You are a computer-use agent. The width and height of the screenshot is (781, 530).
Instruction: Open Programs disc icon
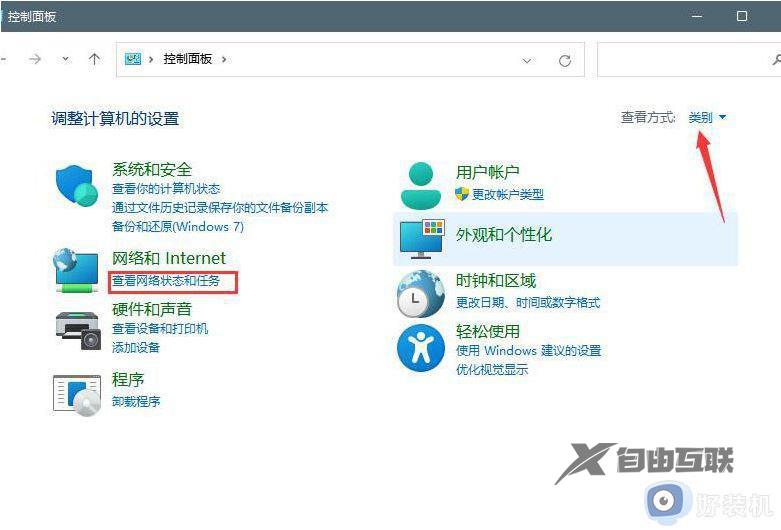pos(77,395)
